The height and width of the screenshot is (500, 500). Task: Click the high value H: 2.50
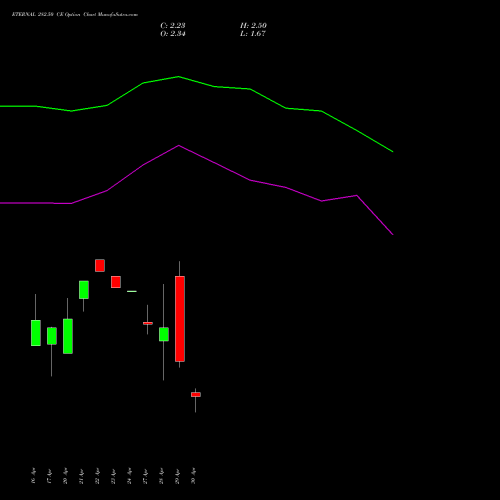[x=253, y=25]
